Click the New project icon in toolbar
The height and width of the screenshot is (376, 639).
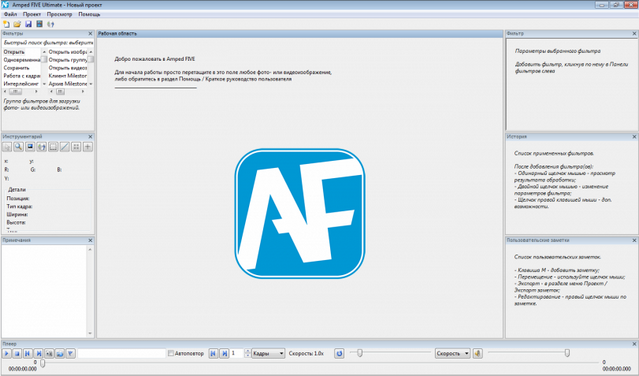(6, 24)
